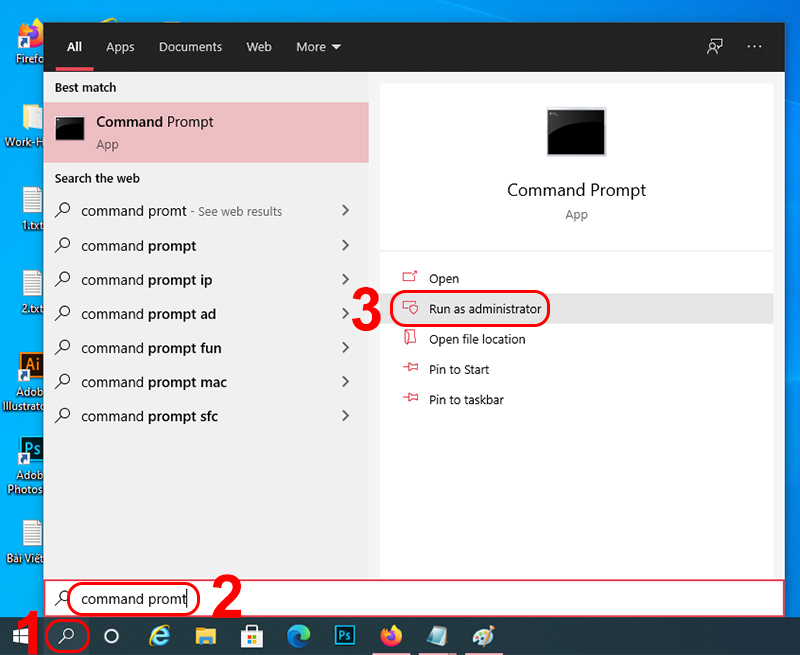This screenshot has width=800, height=655.
Task: Launch Microsoft Edge from the taskbar
Action: pos(298,636)
